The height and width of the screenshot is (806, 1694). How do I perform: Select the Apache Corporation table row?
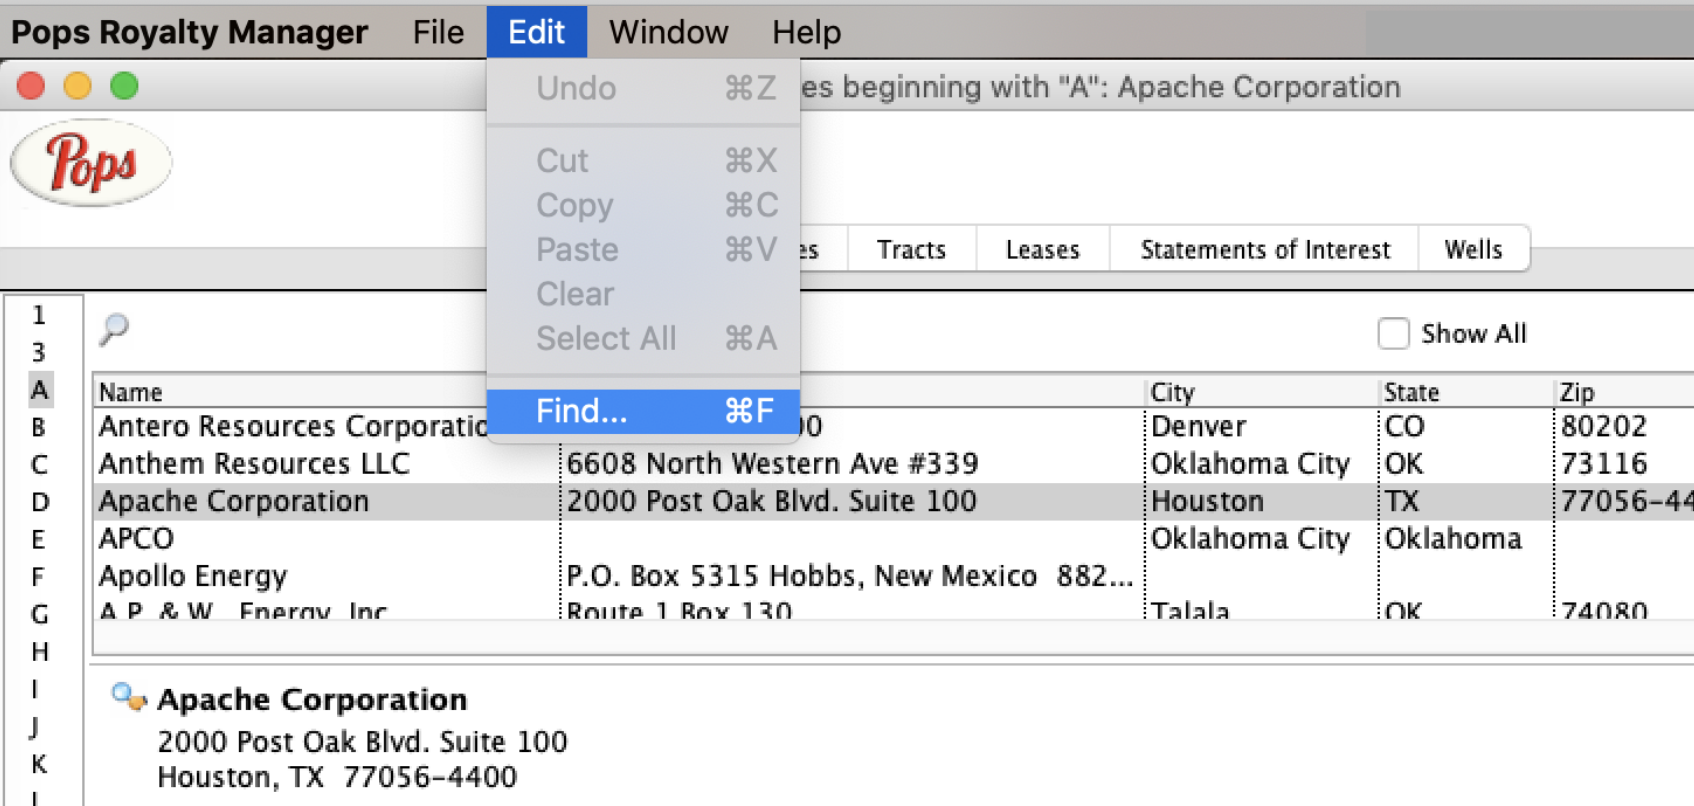click(893, 501)
